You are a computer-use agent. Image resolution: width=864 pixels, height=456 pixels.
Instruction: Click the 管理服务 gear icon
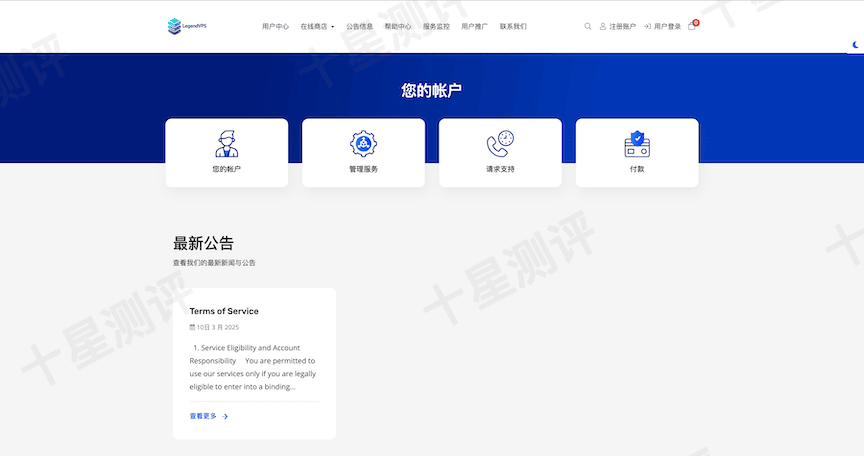[364, 144]
